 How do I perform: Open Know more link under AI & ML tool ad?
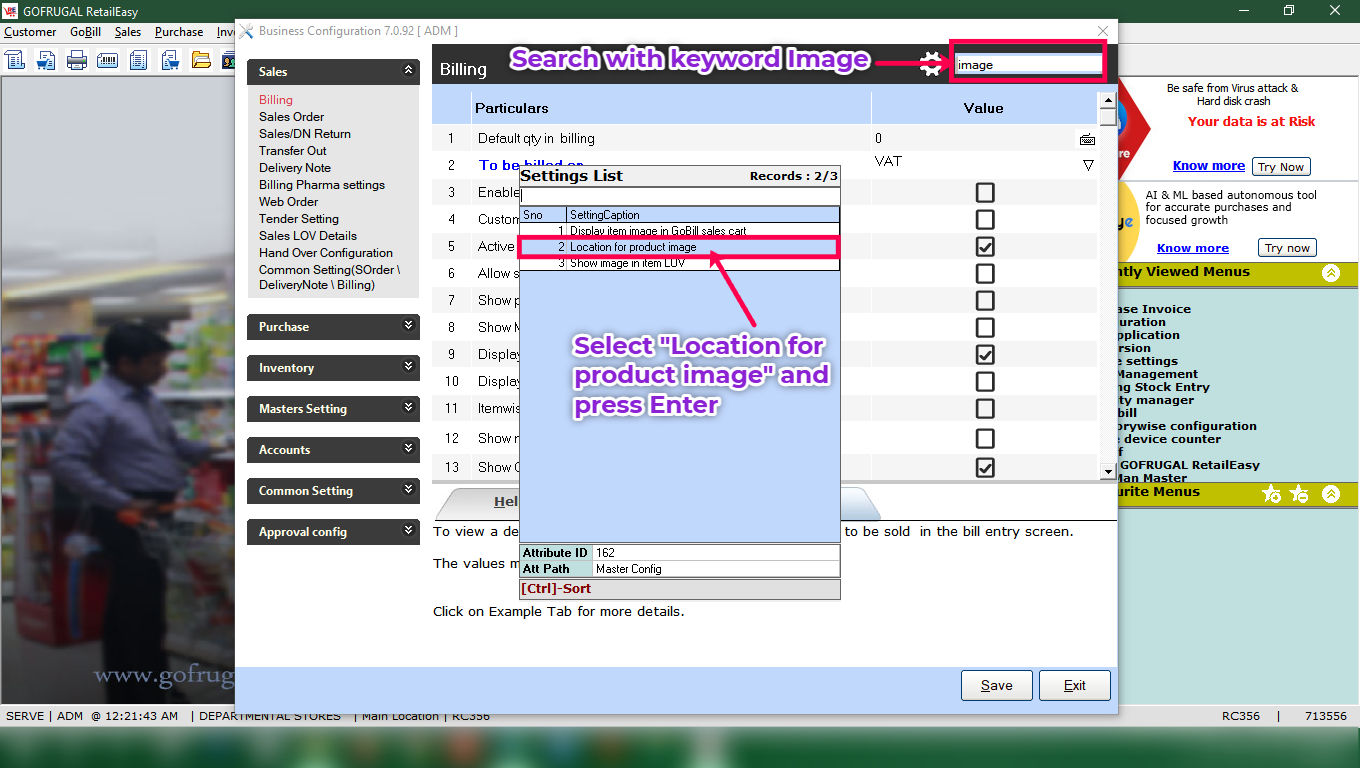click(x=1193, y=248)
